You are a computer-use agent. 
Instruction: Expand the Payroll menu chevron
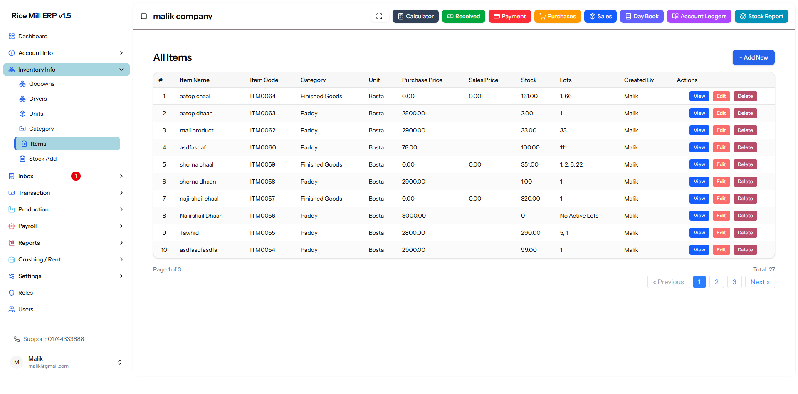point(121,226)
